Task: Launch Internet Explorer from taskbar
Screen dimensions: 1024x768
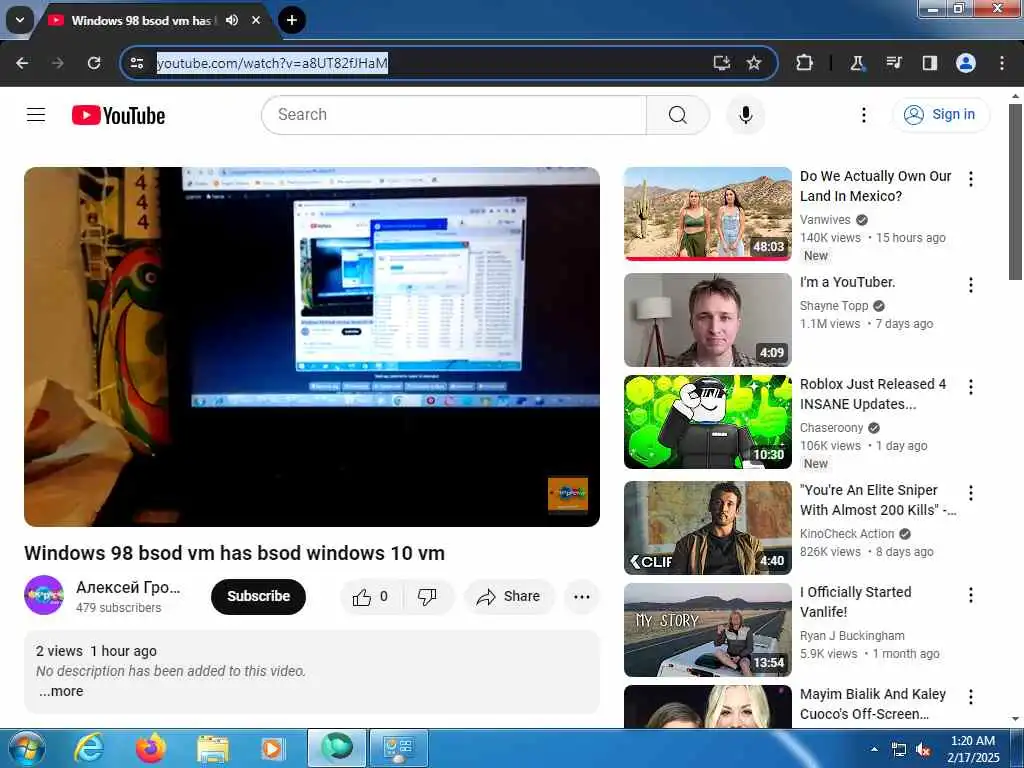Action: pos(88,748)
